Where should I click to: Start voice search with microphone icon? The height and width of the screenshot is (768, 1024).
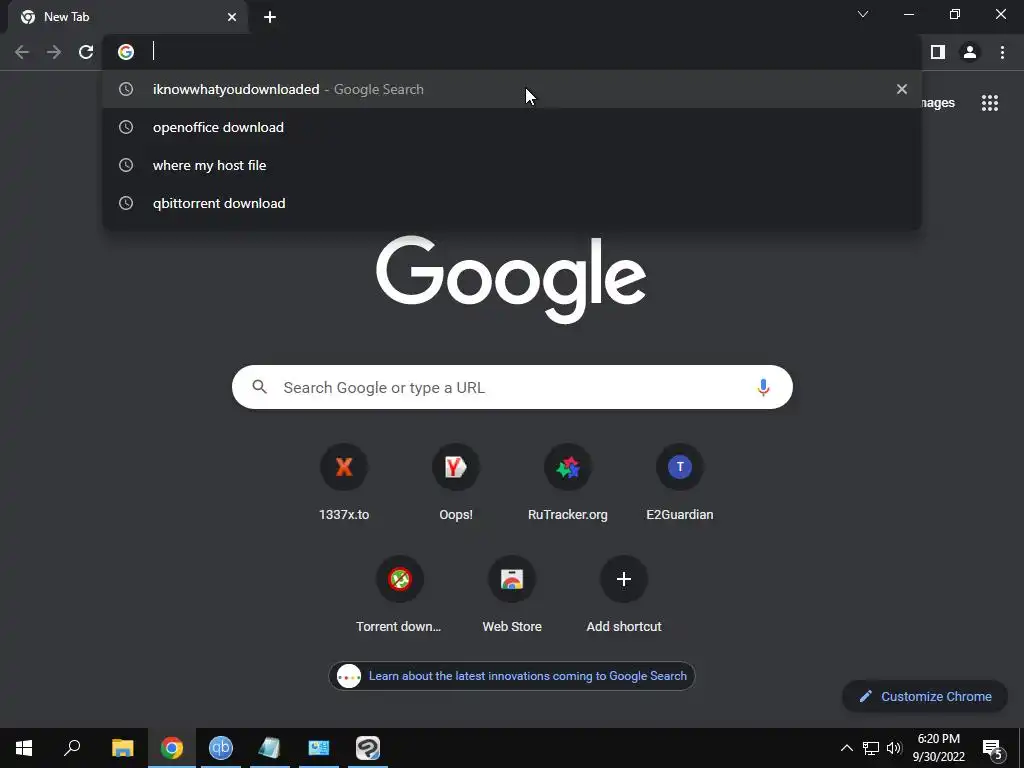(763, 387)
